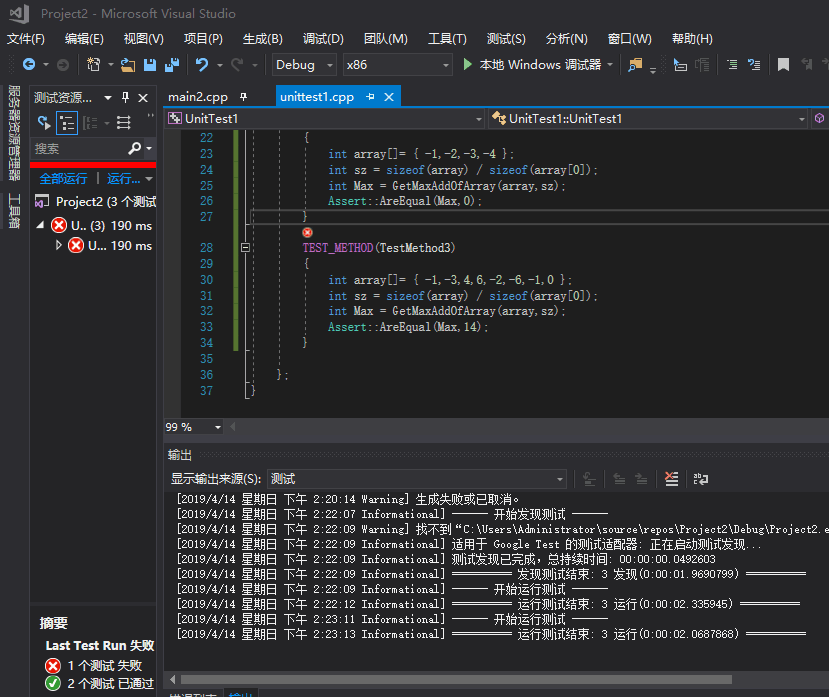Toggle auto-hide pin of test explorer
The width and height of the screenshot is (829, 697).
[x=125, y=97]
